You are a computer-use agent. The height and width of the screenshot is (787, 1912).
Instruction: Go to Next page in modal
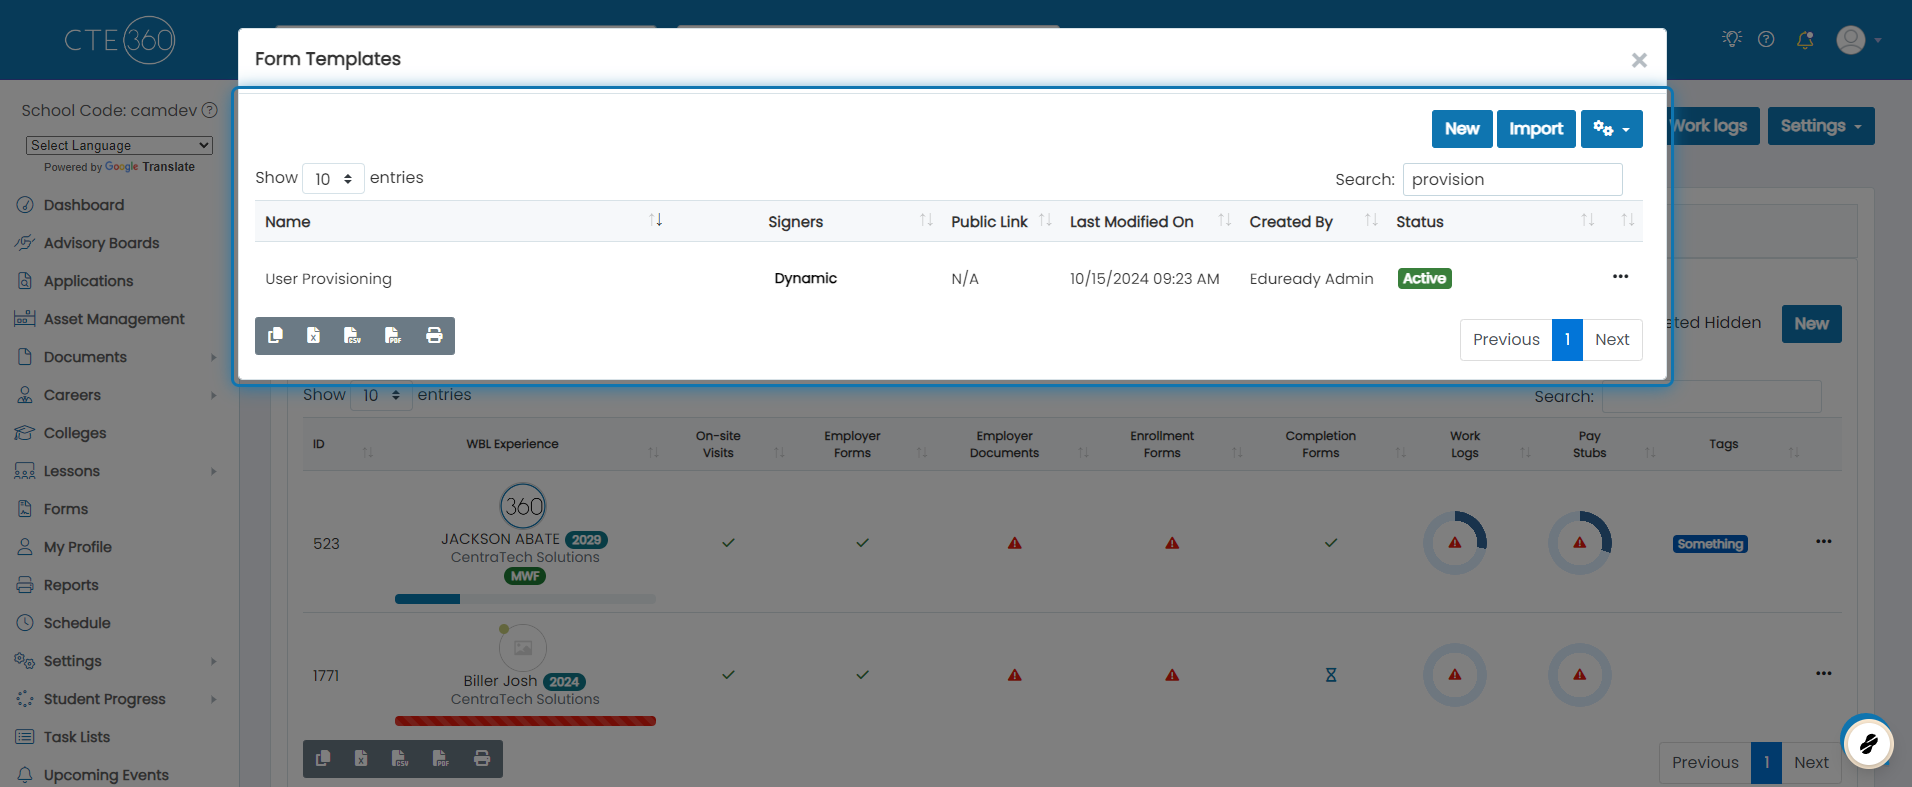point(1612,340)
